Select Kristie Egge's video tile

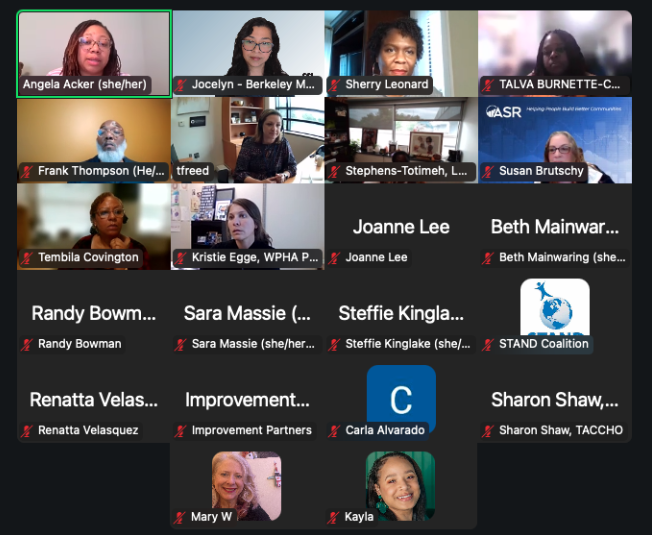click(248, 227)
